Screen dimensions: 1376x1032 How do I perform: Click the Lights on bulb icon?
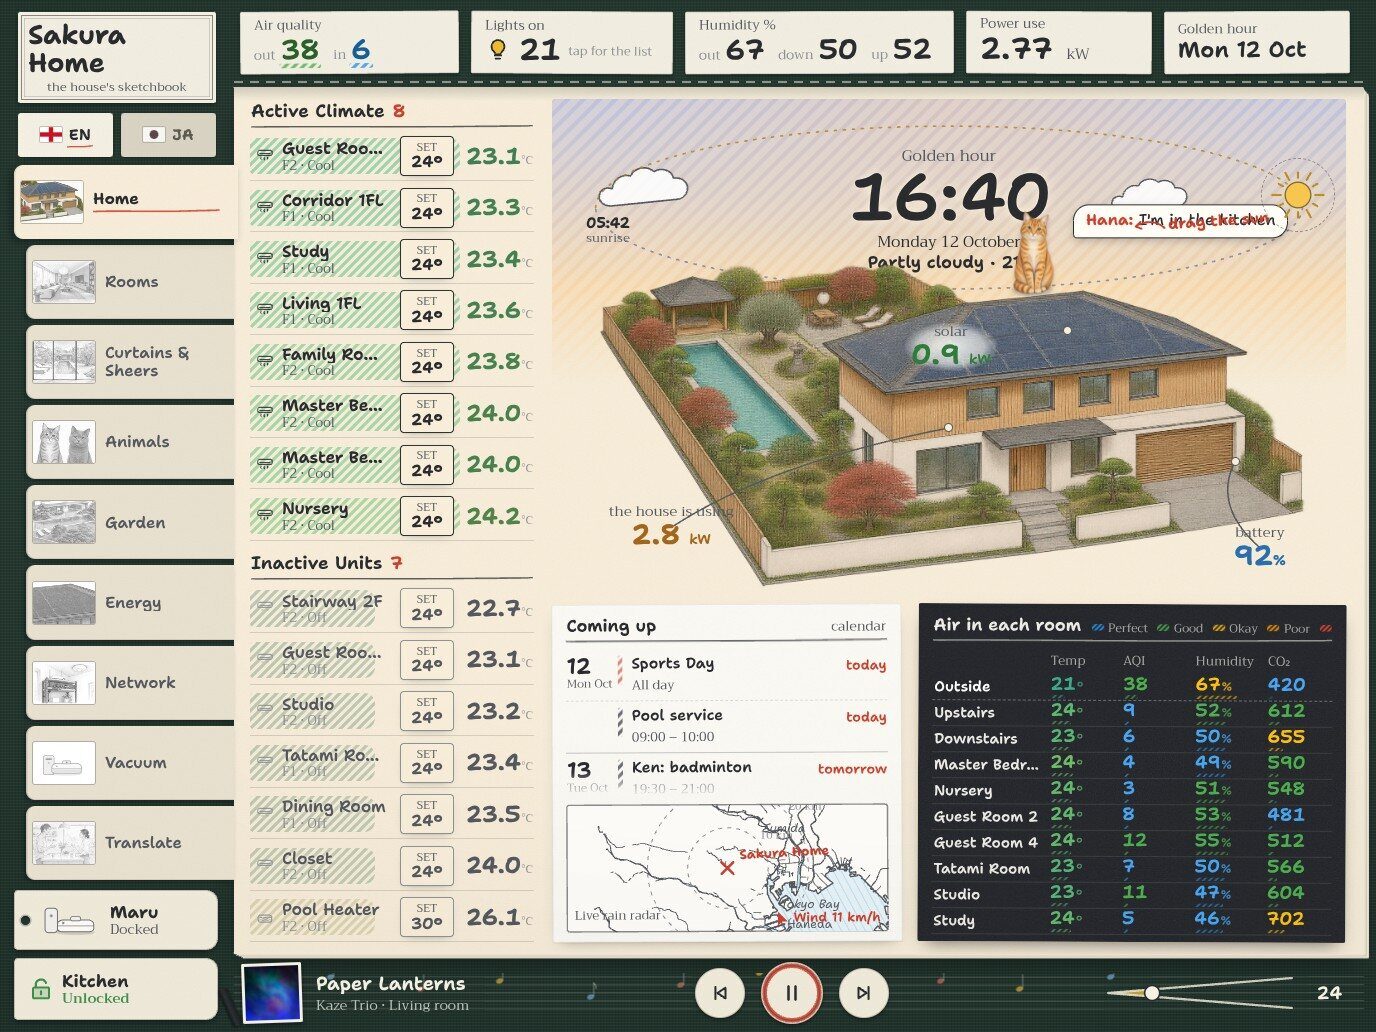pos(497,50)
